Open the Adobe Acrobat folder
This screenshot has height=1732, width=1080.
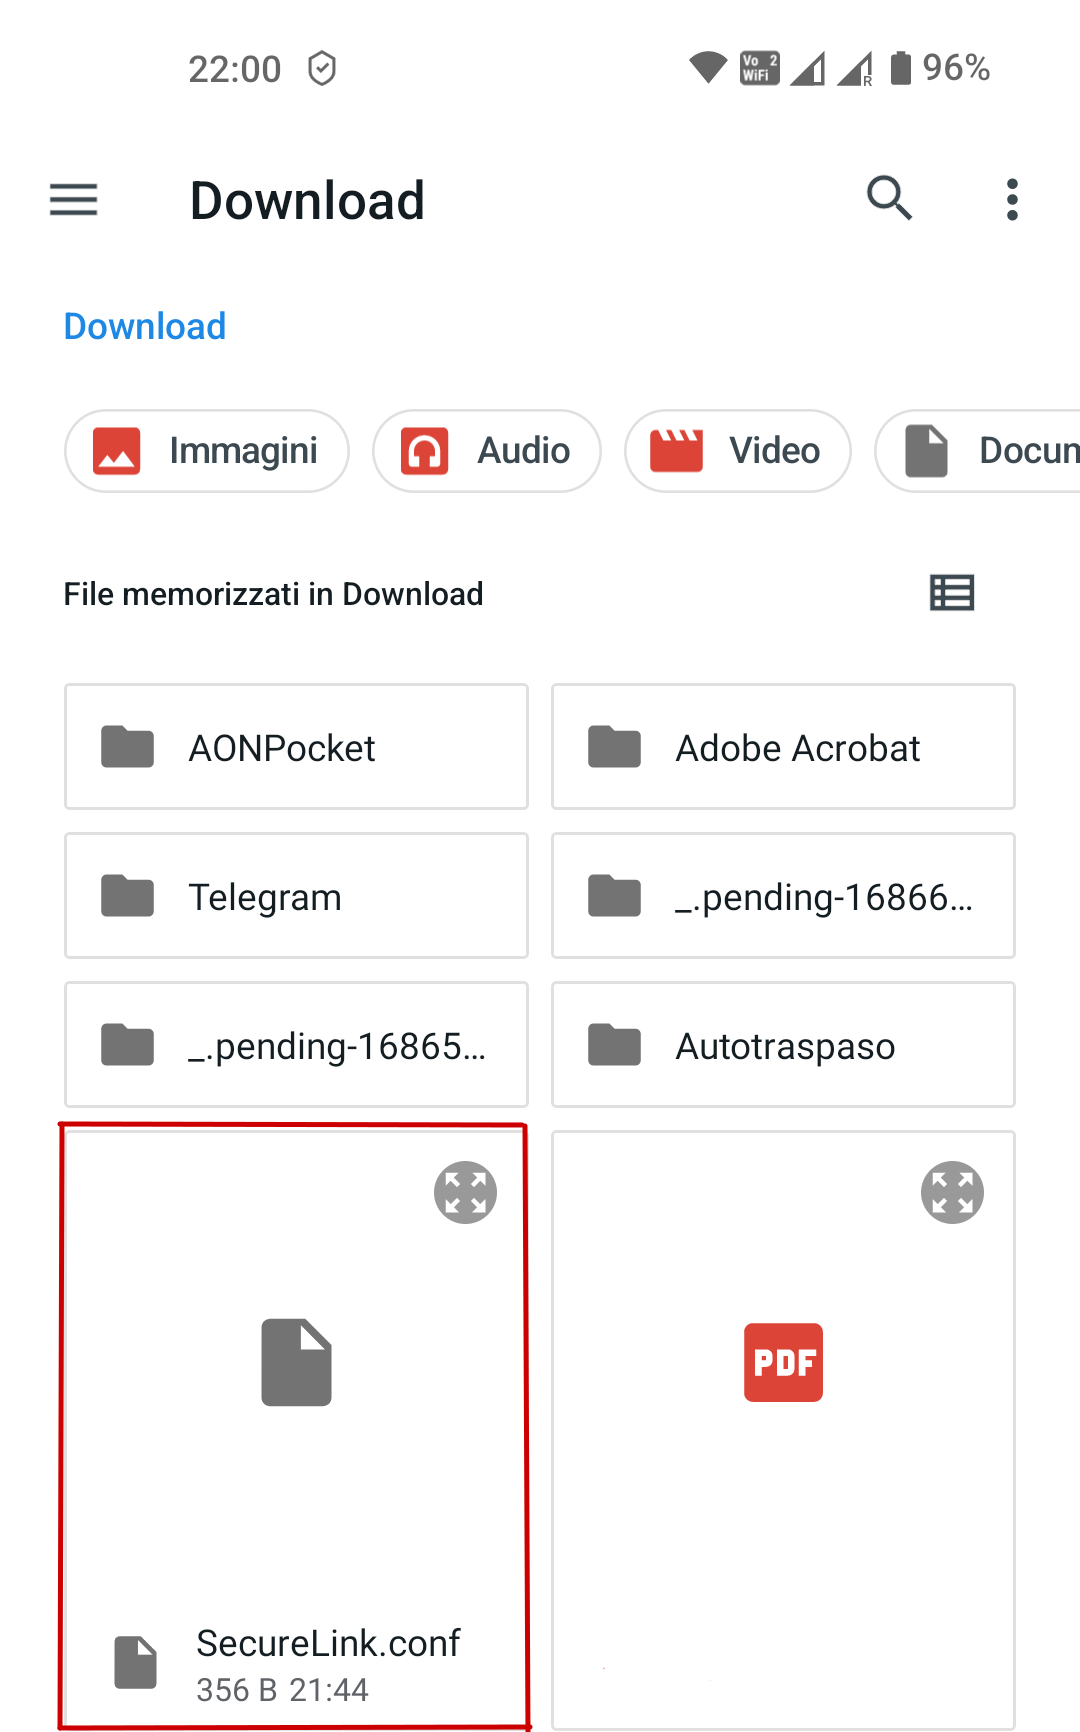(x=783, y=747)
